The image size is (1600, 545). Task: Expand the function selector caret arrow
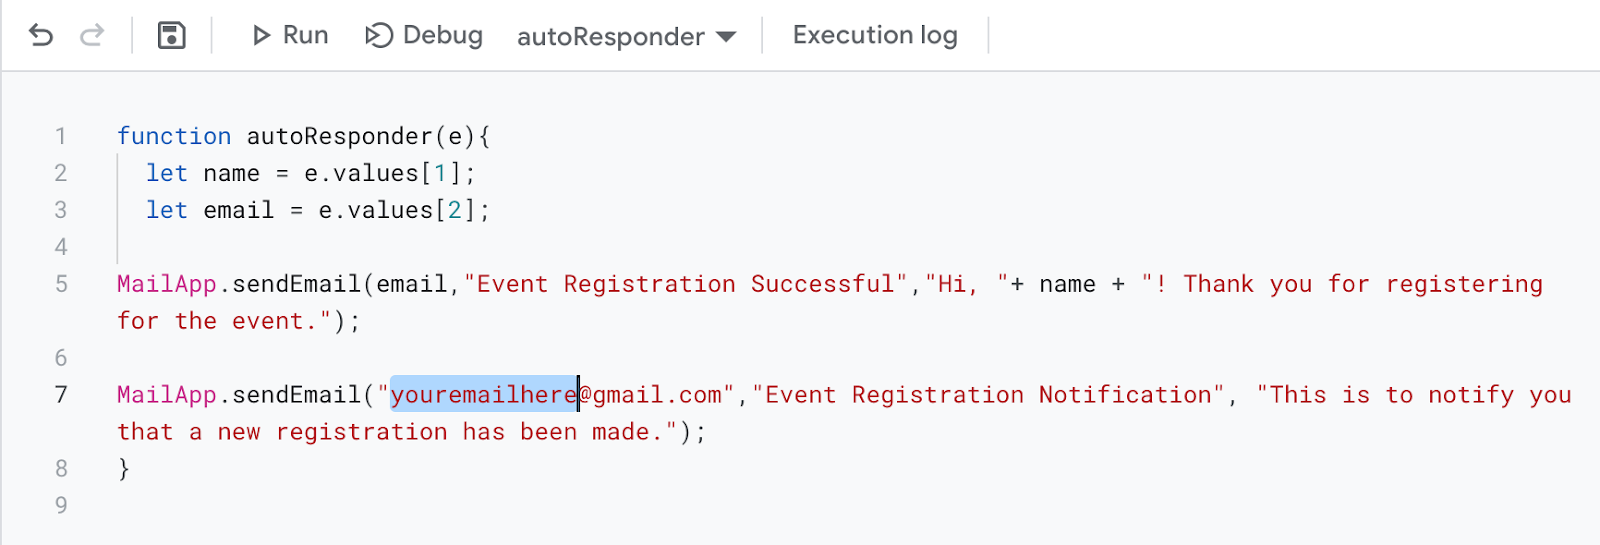(x=726, y=37)
